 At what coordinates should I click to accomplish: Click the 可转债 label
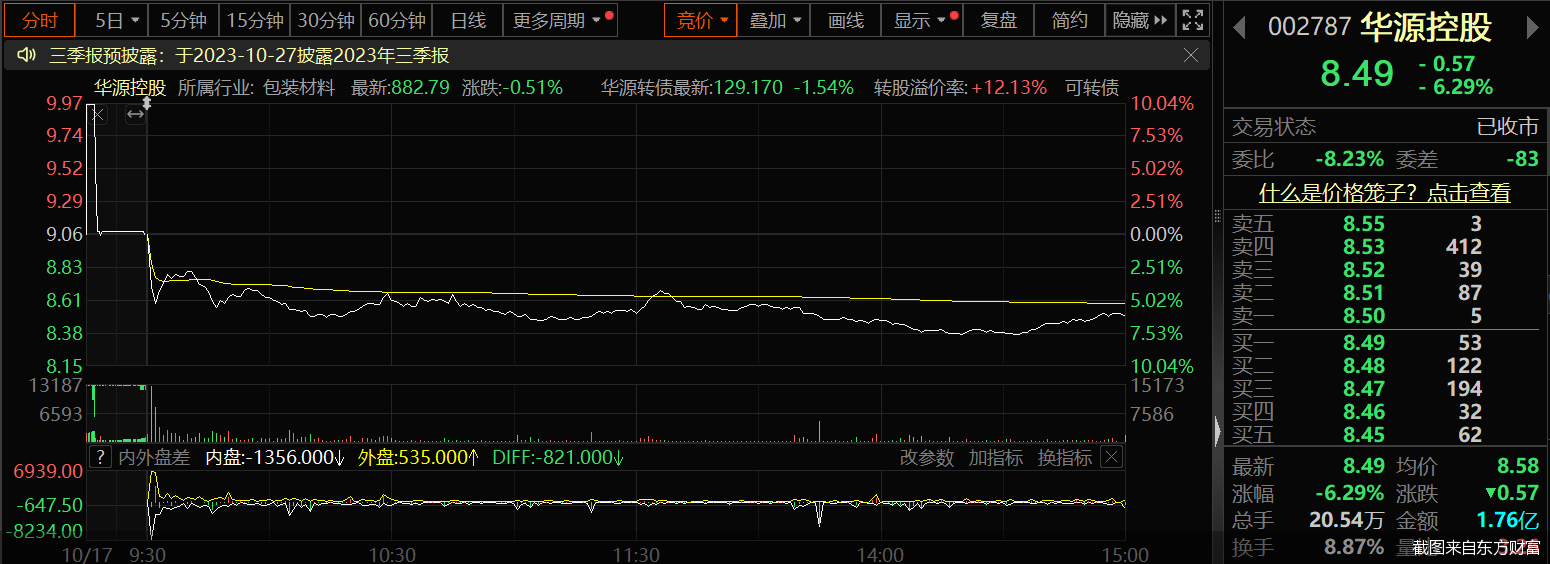[1092, 88]
